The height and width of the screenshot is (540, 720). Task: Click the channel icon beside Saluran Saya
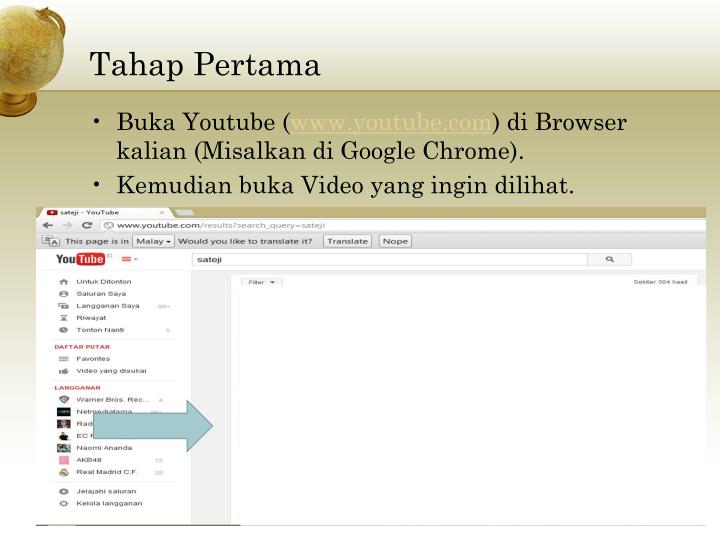click(64, 294)
